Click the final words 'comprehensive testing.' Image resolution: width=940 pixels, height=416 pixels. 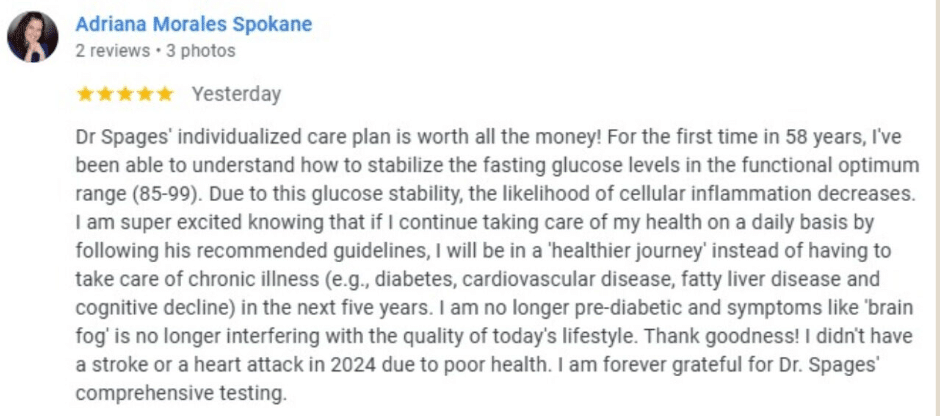point(181,394)
